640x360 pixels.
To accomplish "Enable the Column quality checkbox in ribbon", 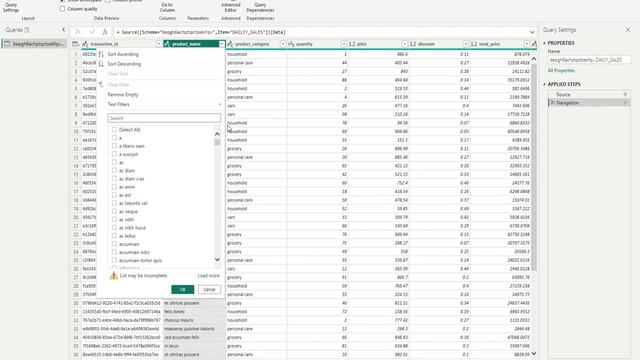I will [x=62, y=9].
